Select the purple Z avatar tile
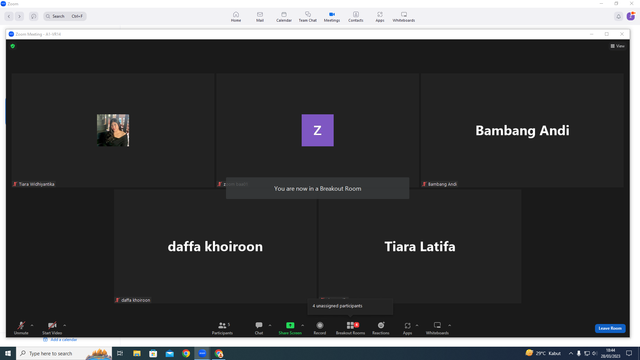Screen dimensions: 640x360 coord(318,130)
